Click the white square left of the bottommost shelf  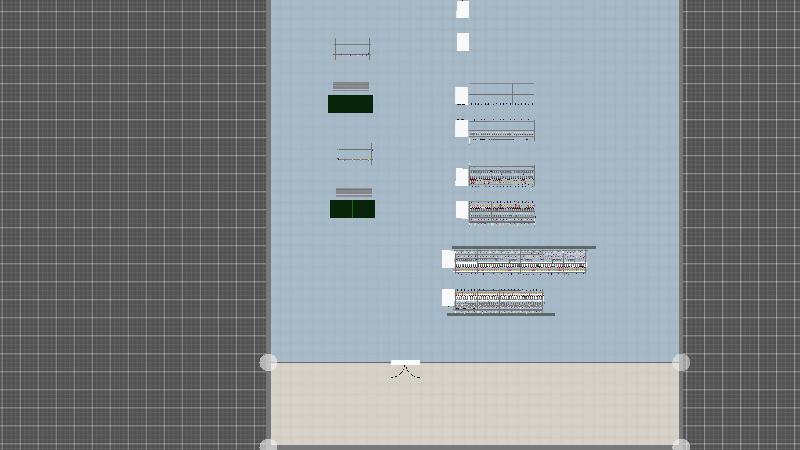[448, 297]
